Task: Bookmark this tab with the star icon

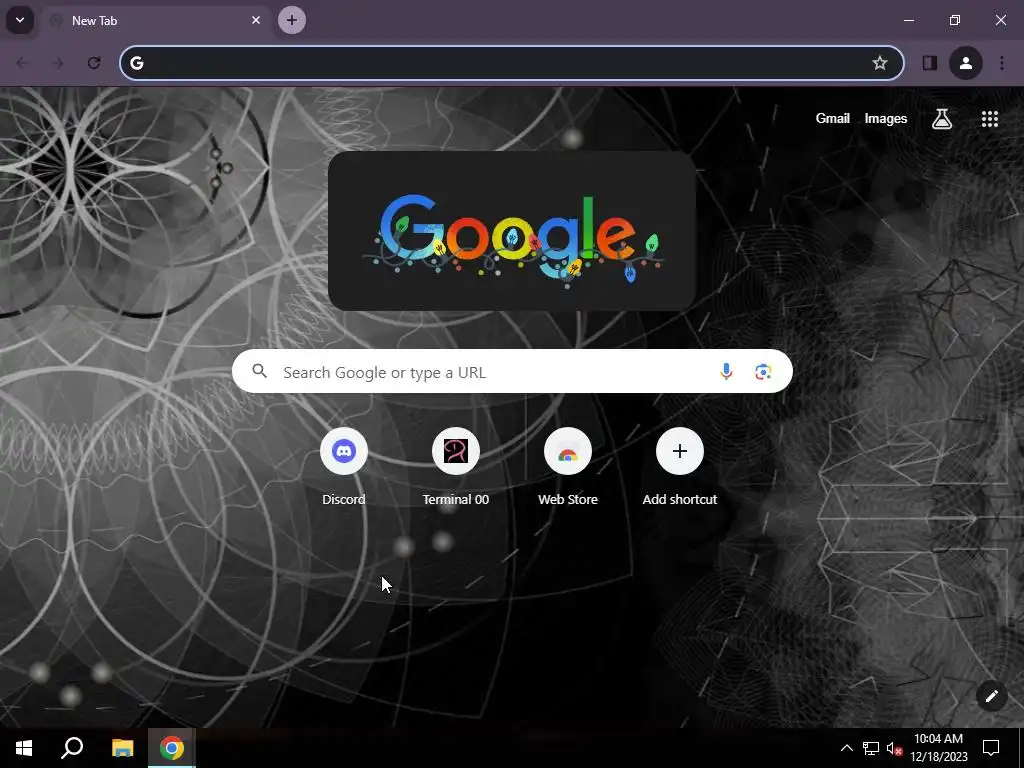Action: 880,63
